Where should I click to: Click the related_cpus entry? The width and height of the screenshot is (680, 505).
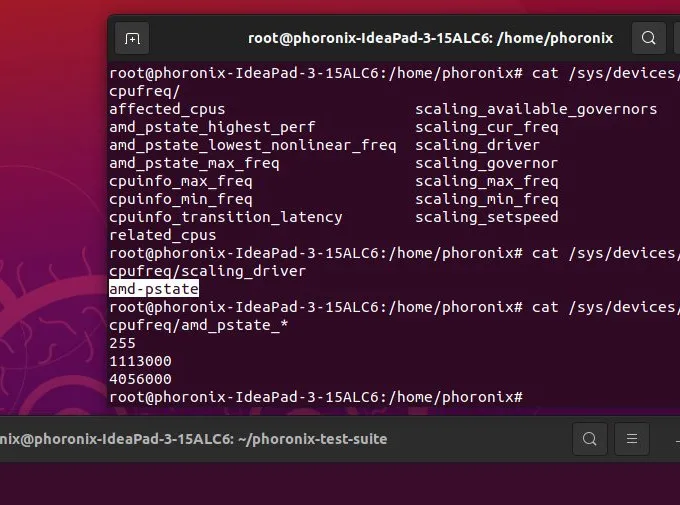163,236
